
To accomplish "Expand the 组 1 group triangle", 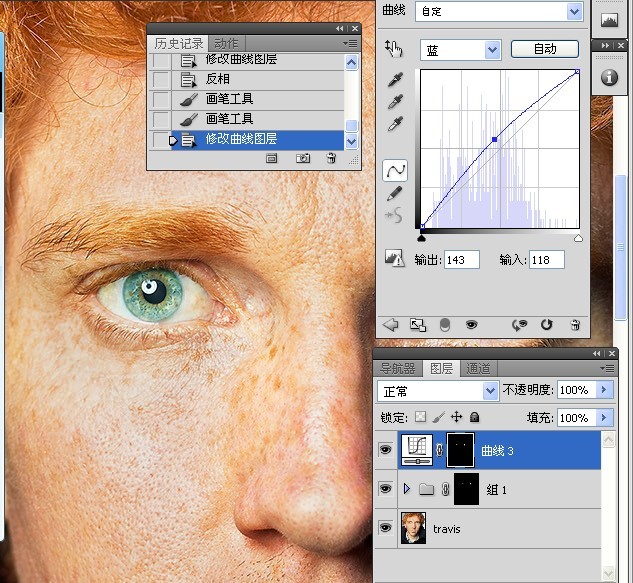I will click(x=407, y=489).
